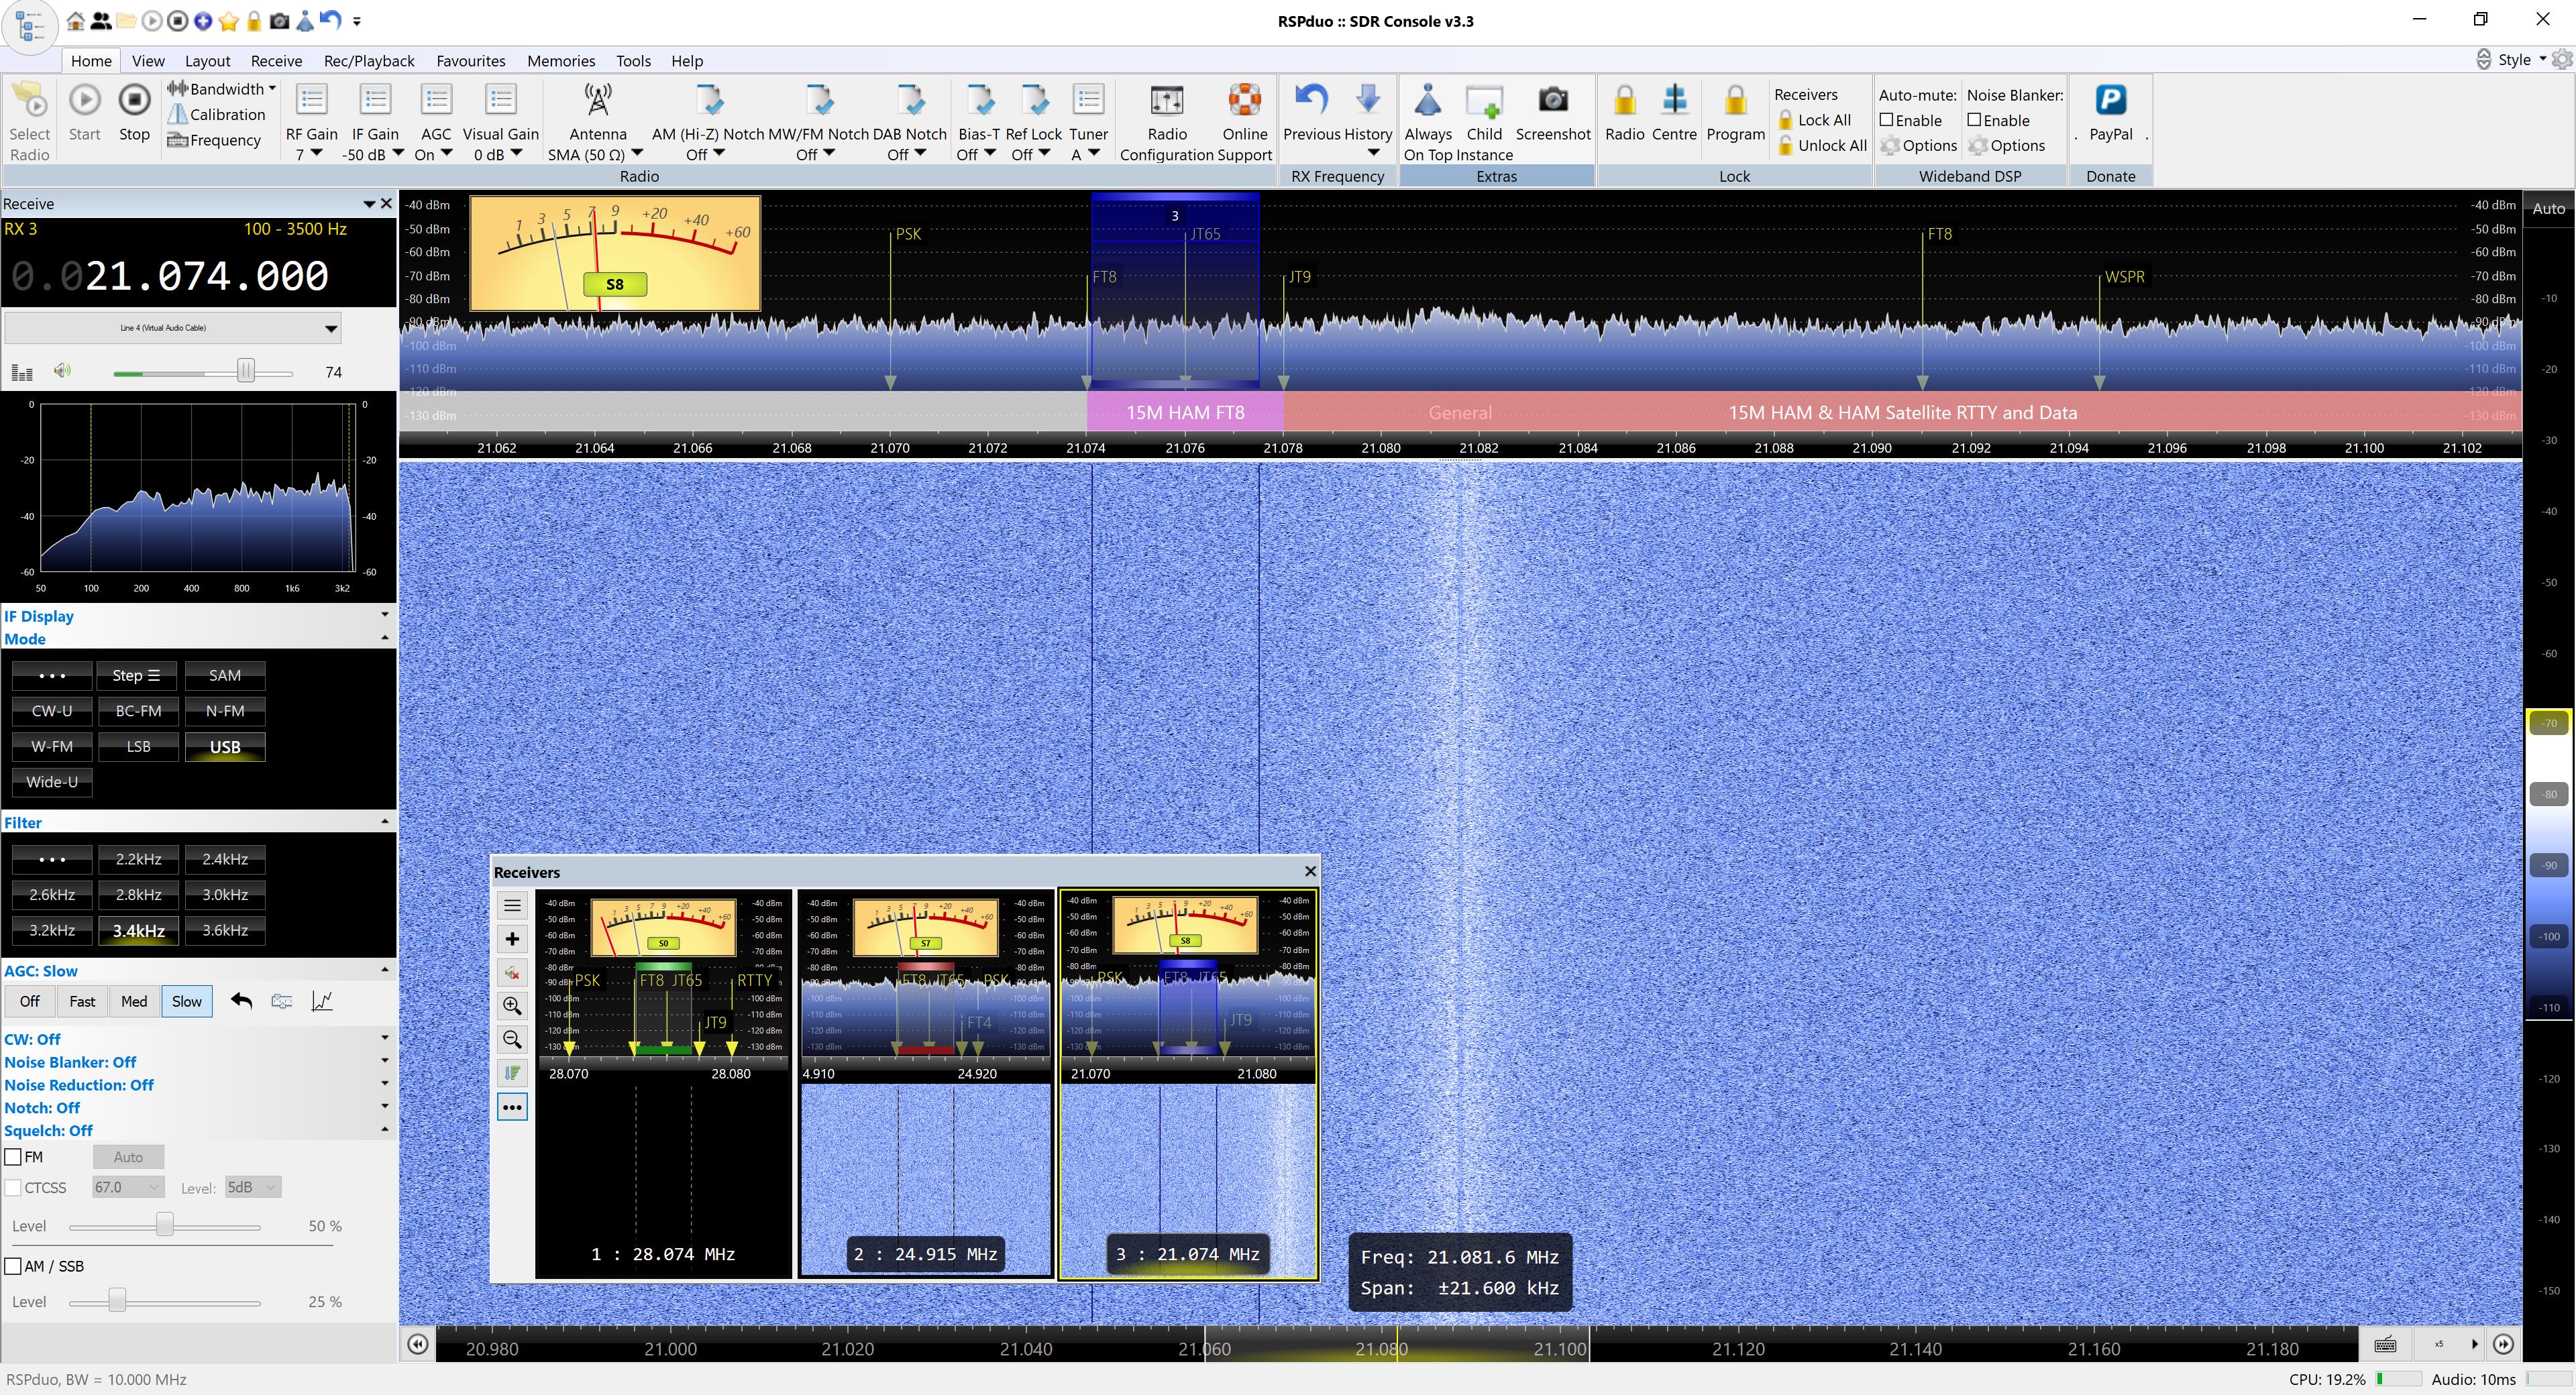This screenshot has height=1395, width=2576.
Task: Mute all receivers in the Receivers window
Action: pos(512,972)
